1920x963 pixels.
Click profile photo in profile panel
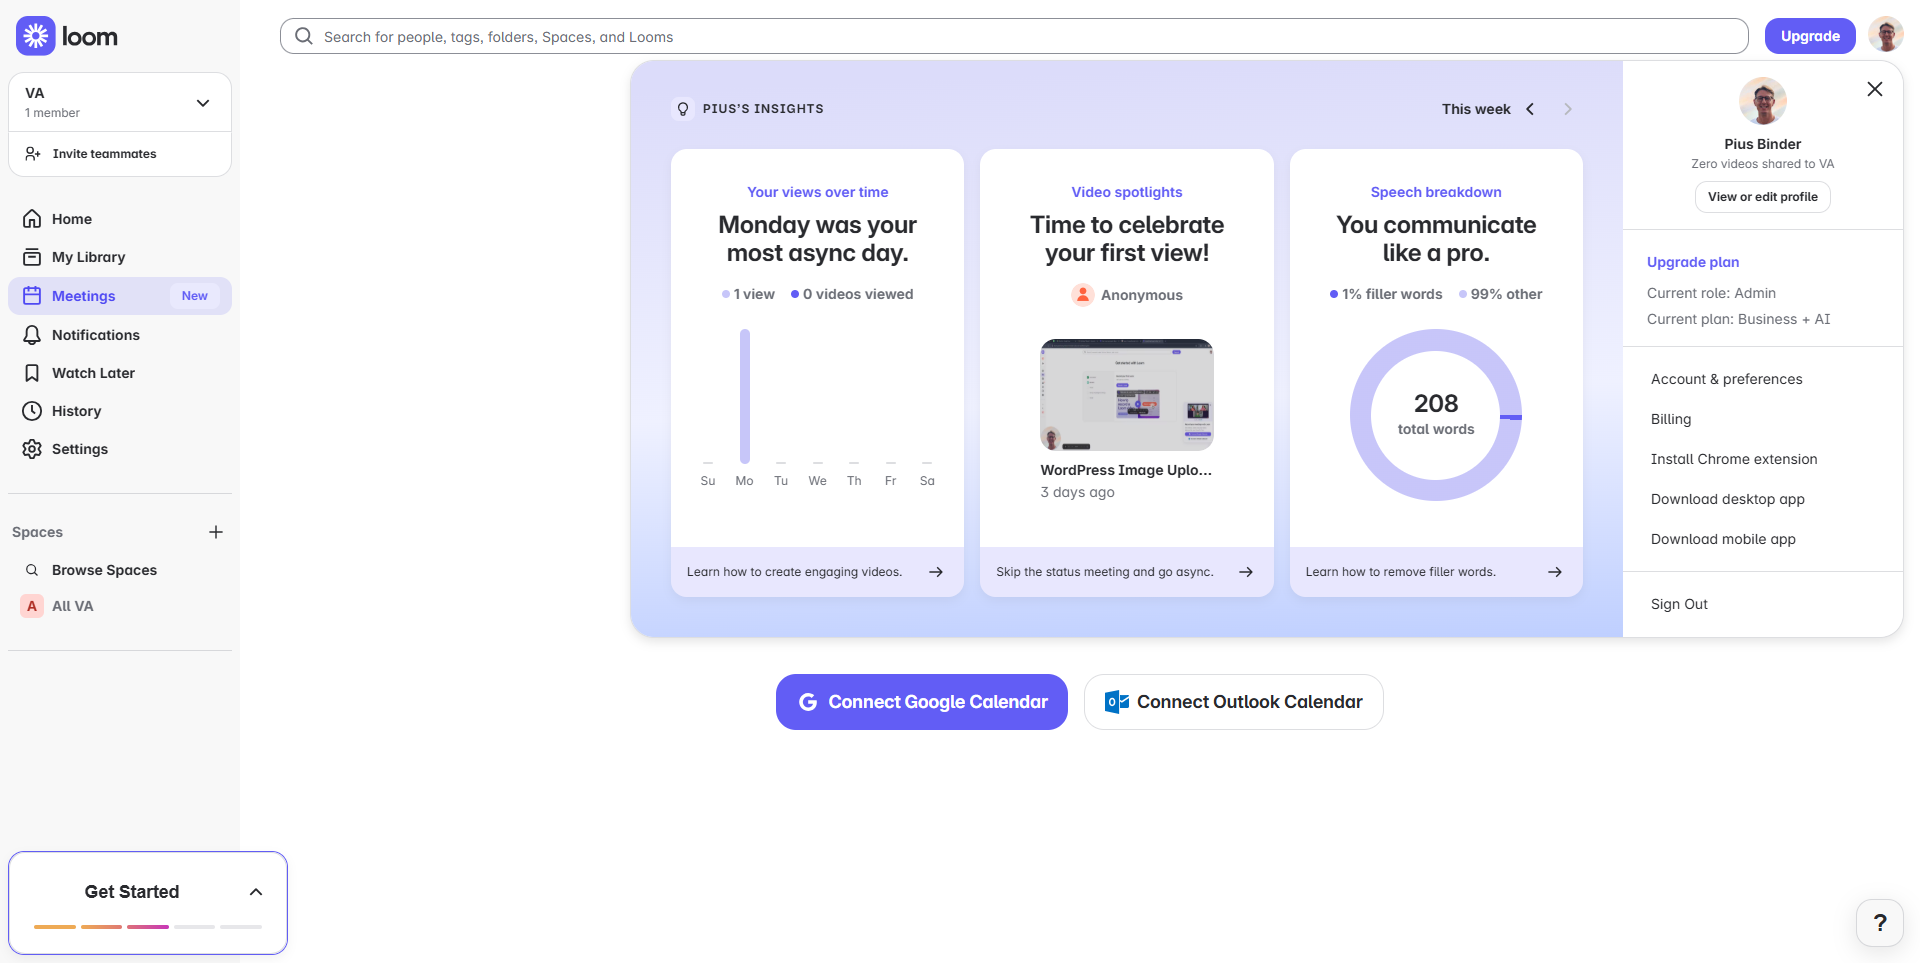(x=1763, y=101)
